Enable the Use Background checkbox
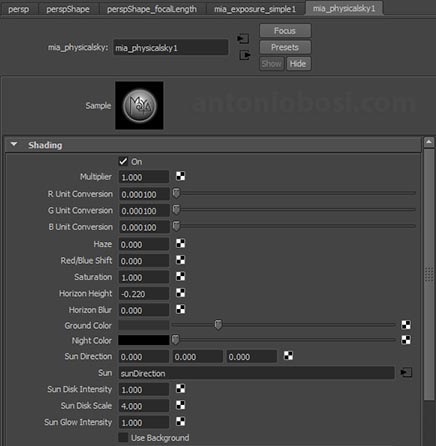The image size is (436, 446). [123, 437]
